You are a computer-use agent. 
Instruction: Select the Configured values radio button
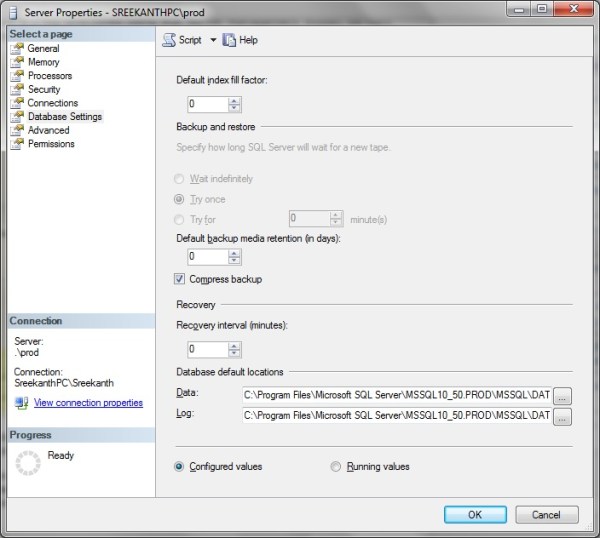(x=180, y=466)
